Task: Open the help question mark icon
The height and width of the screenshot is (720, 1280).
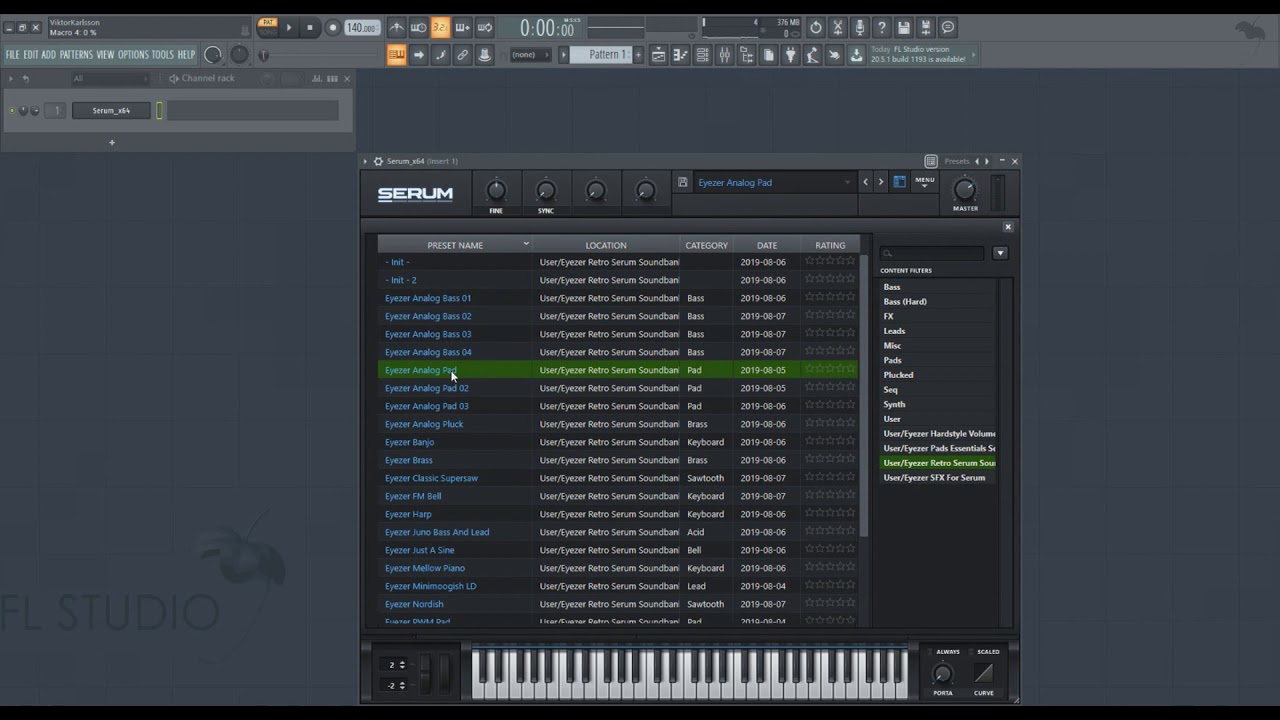Action: point(882,28)
